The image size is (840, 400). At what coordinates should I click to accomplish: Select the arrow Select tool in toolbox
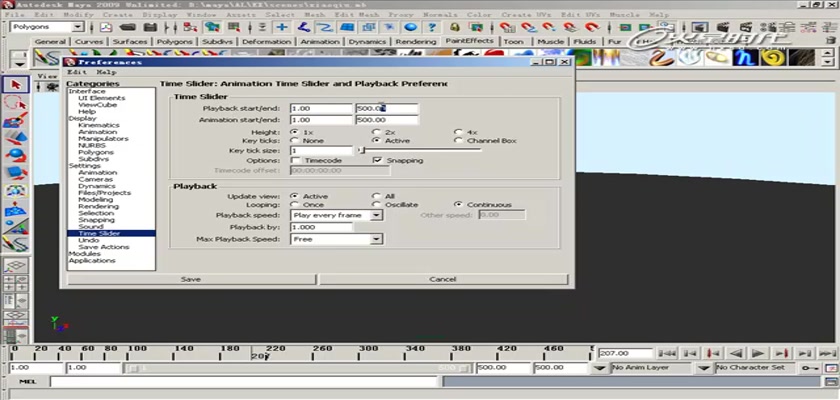click(16, 85)
